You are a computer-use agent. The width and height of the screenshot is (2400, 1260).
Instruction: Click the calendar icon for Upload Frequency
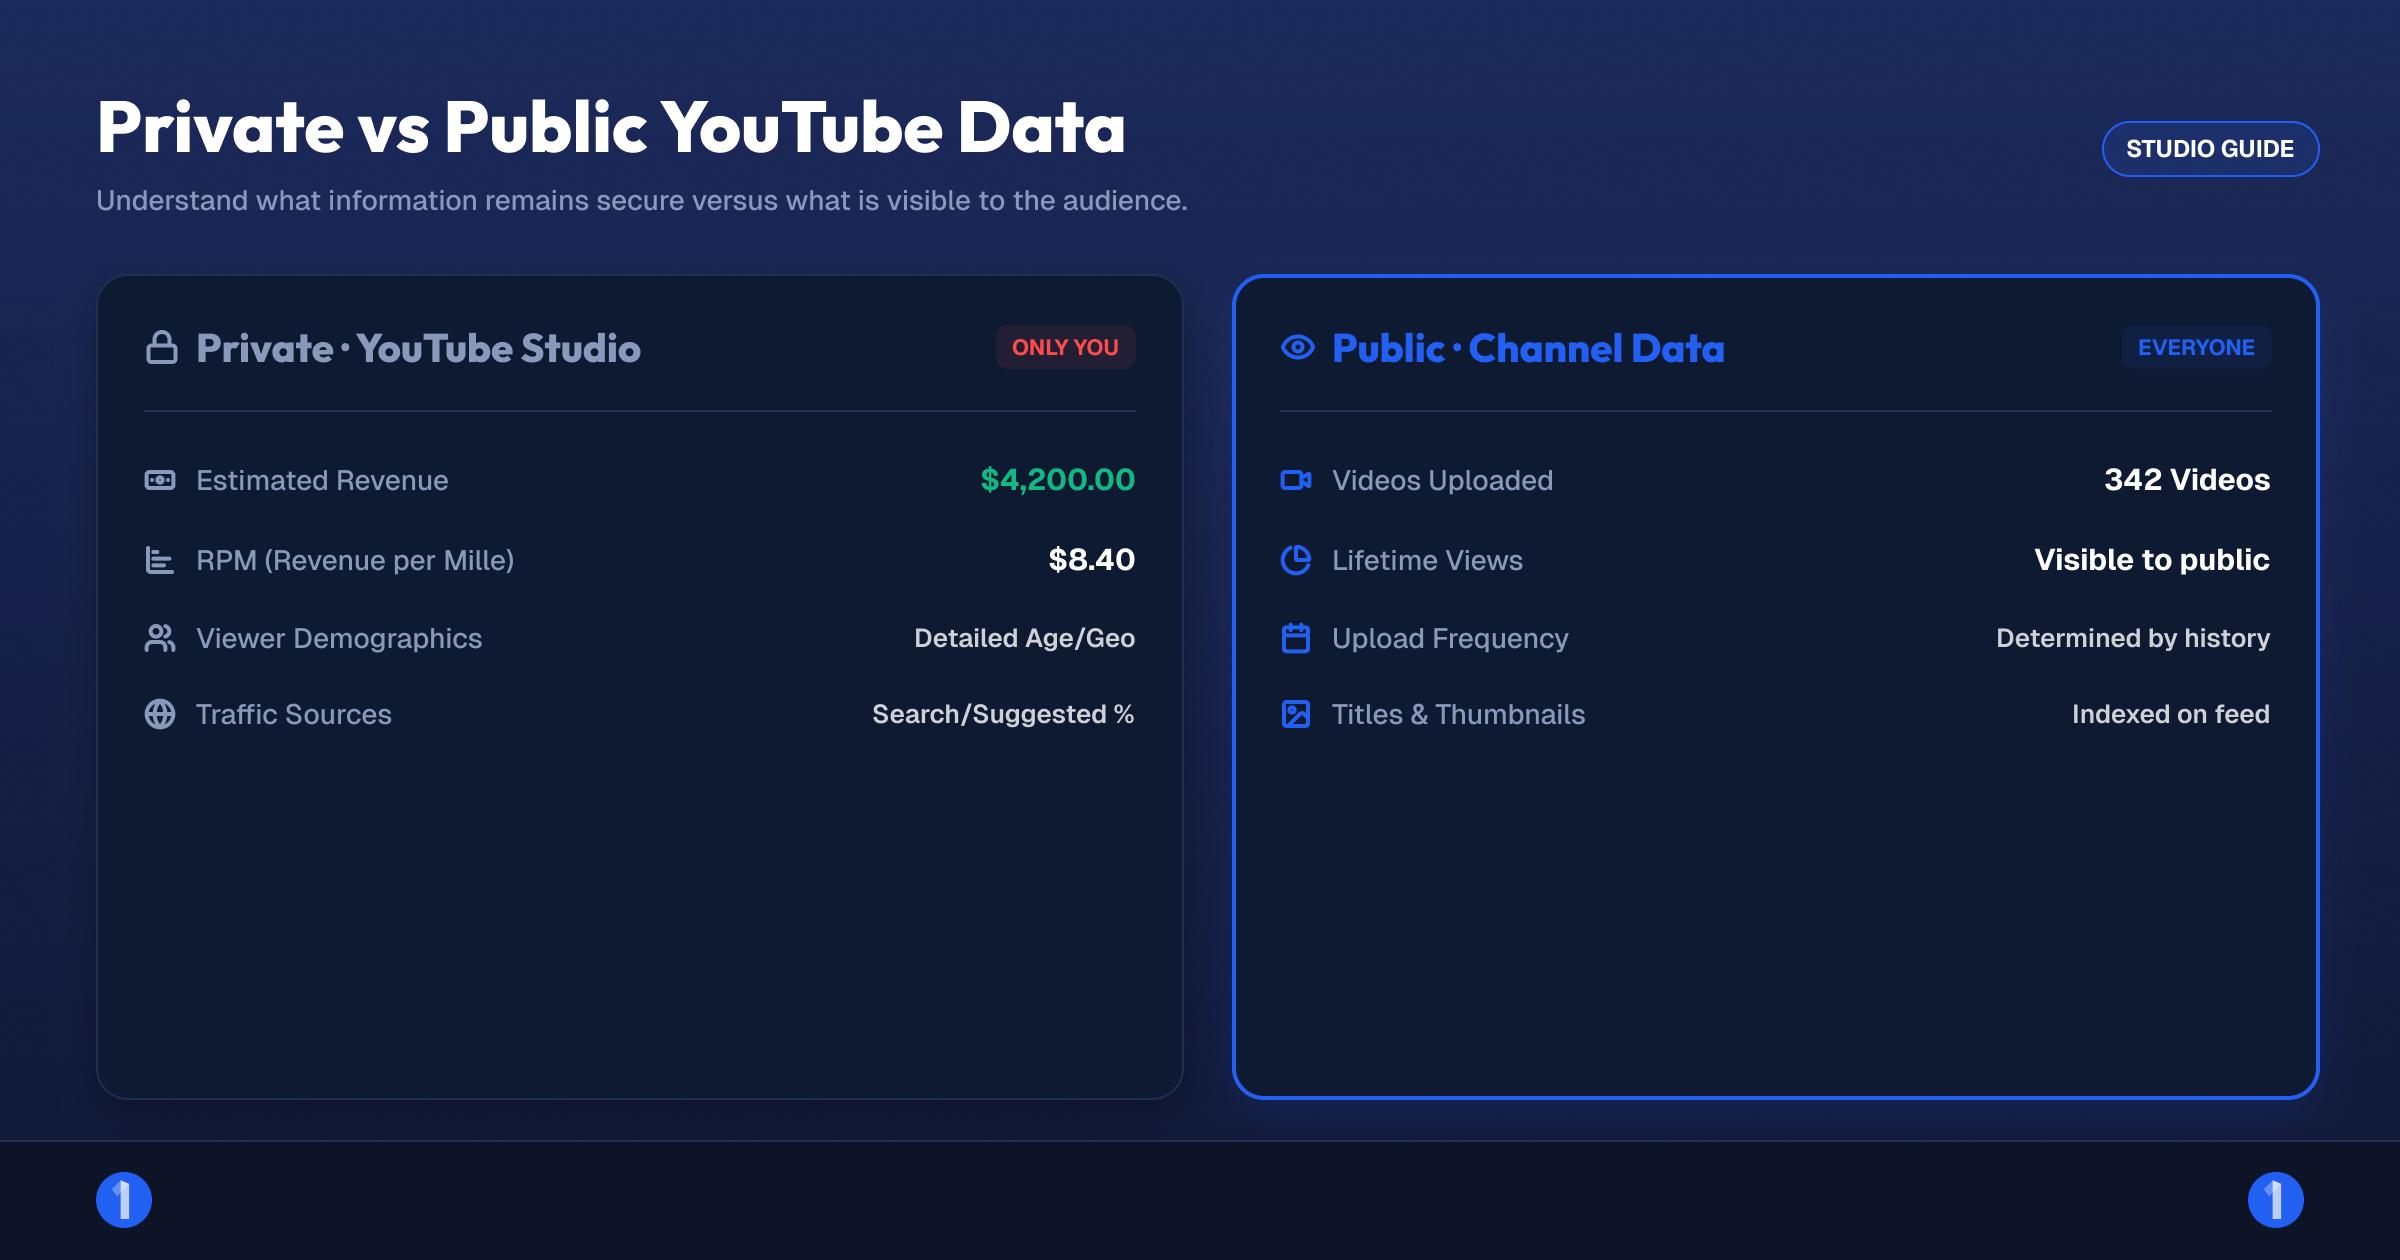click(1296, 638)
